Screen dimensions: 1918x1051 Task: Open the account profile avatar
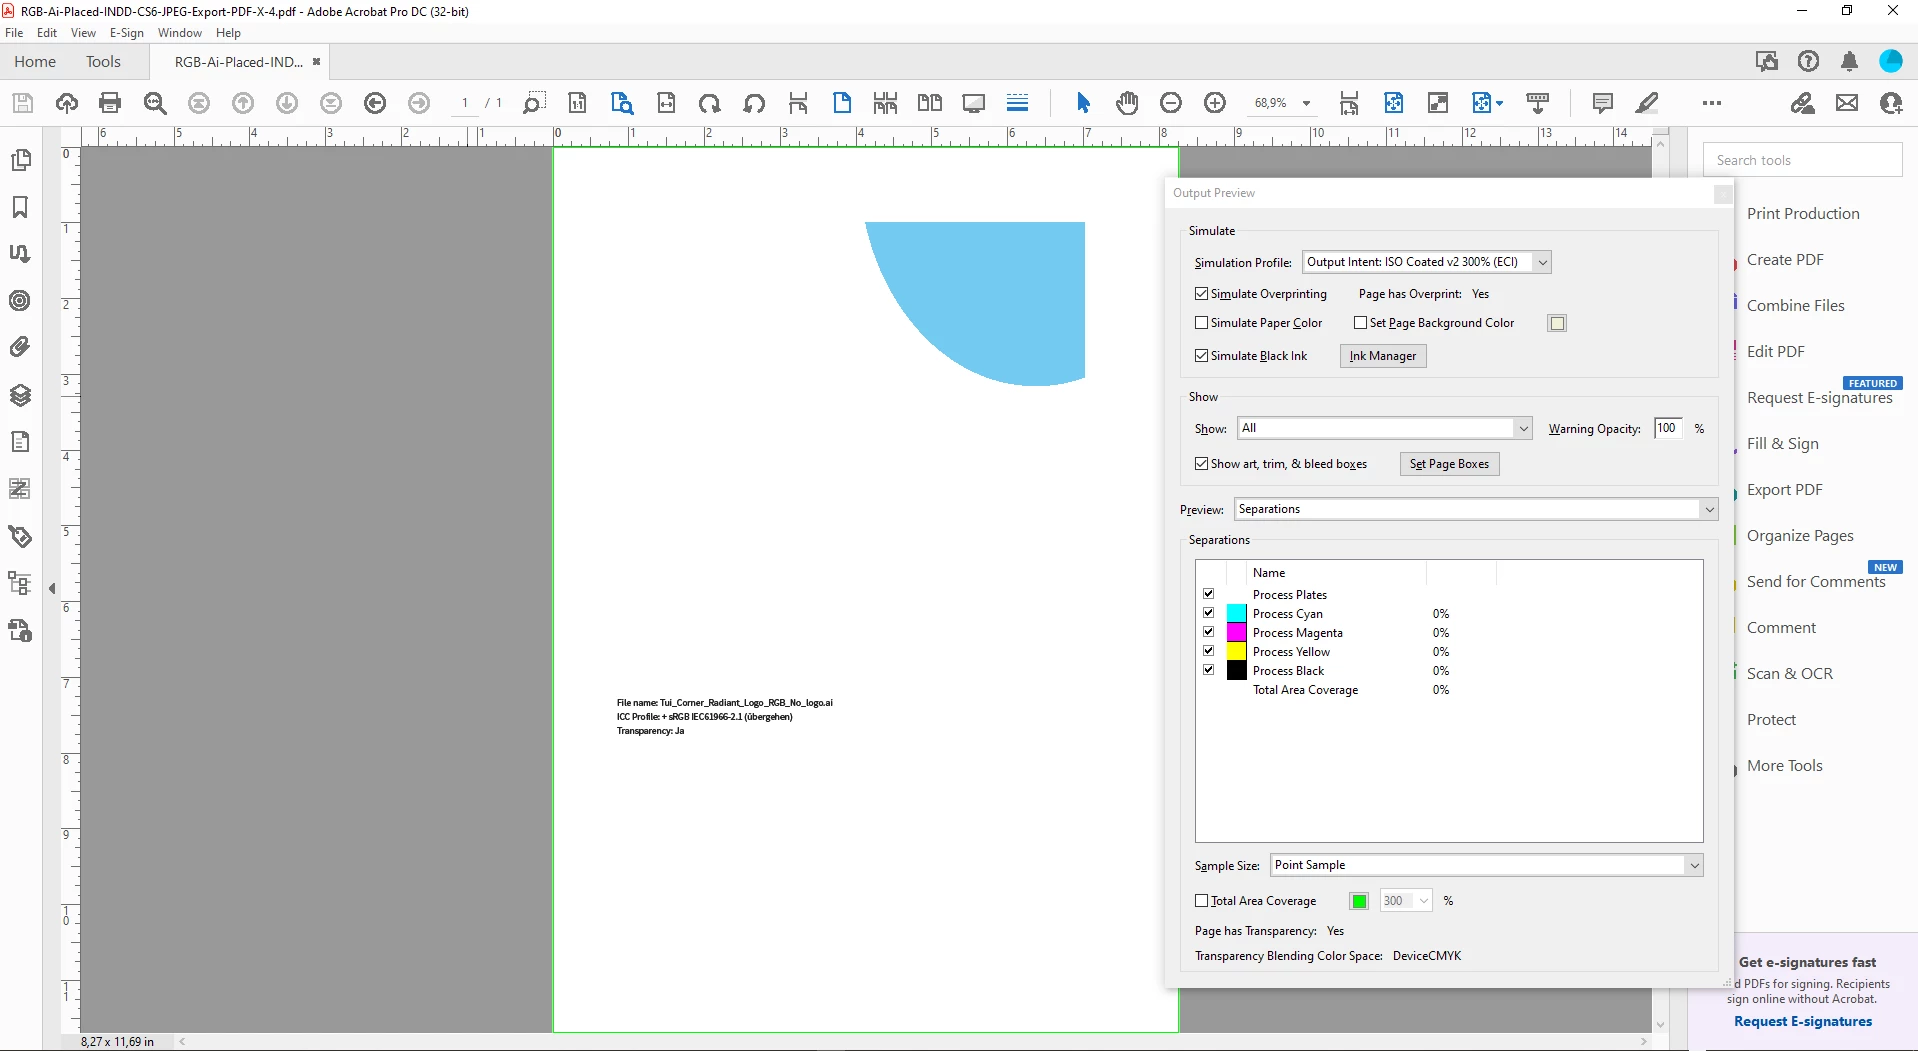1890,62
